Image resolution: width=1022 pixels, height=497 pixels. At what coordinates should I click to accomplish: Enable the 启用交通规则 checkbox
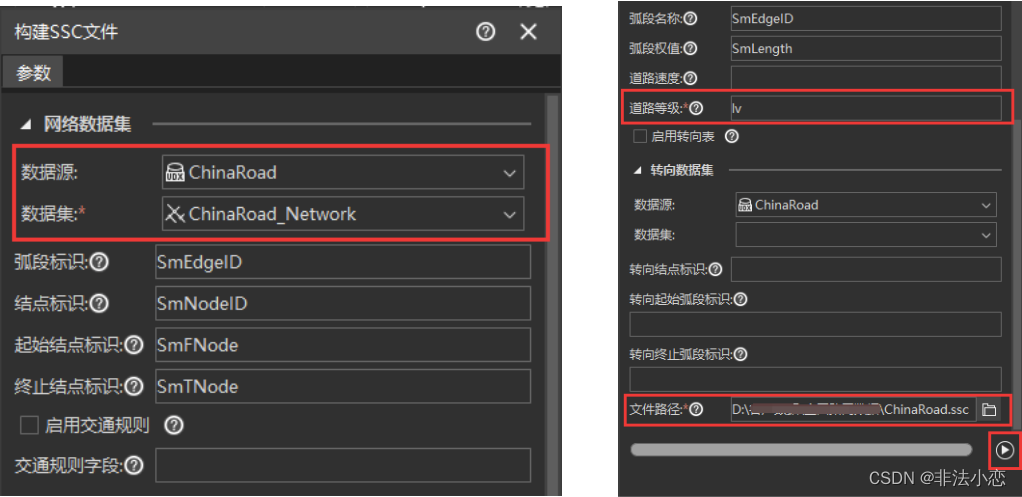(x=29, y=426)
